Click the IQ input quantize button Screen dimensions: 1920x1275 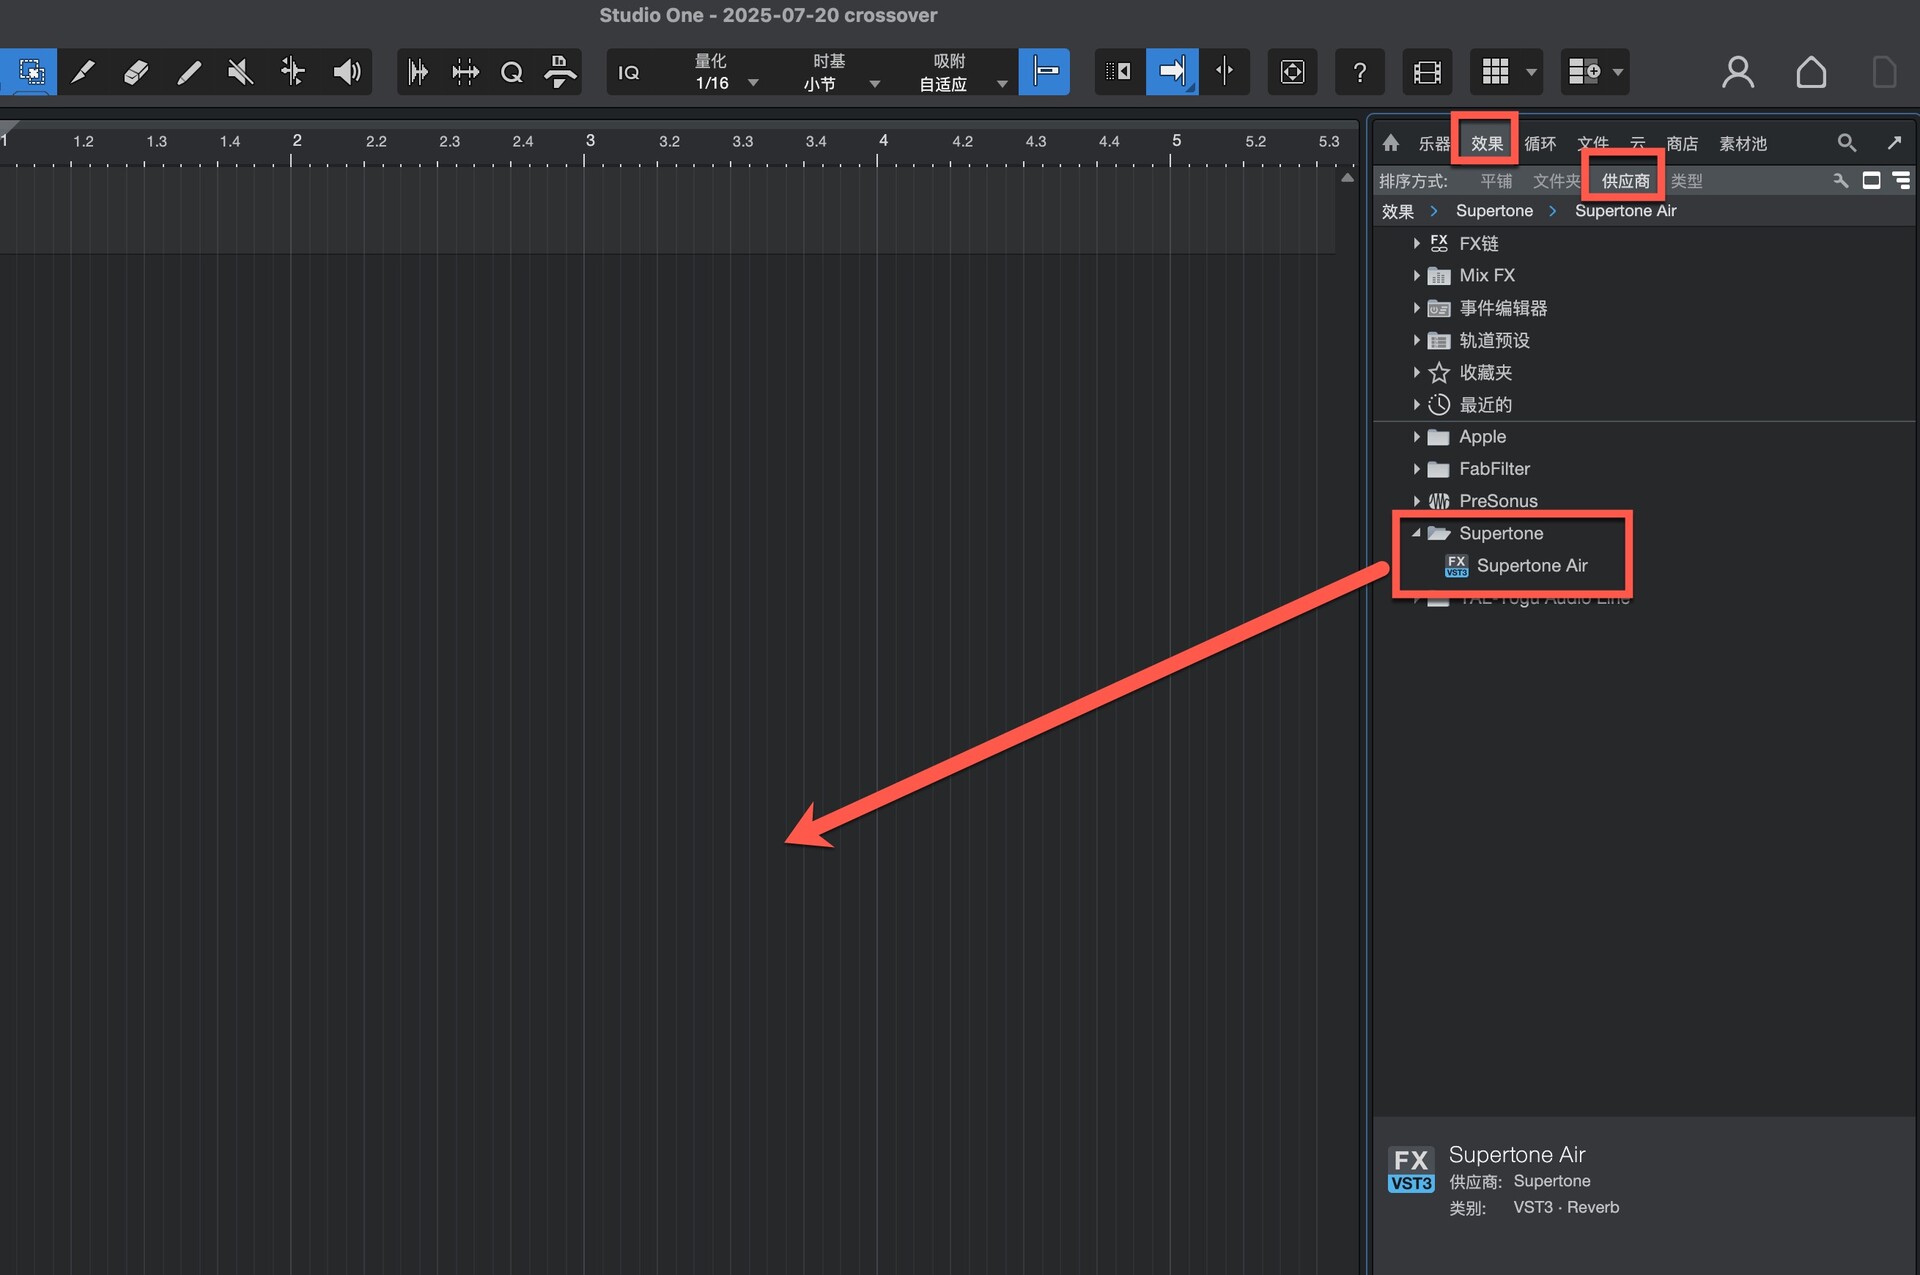629,72
